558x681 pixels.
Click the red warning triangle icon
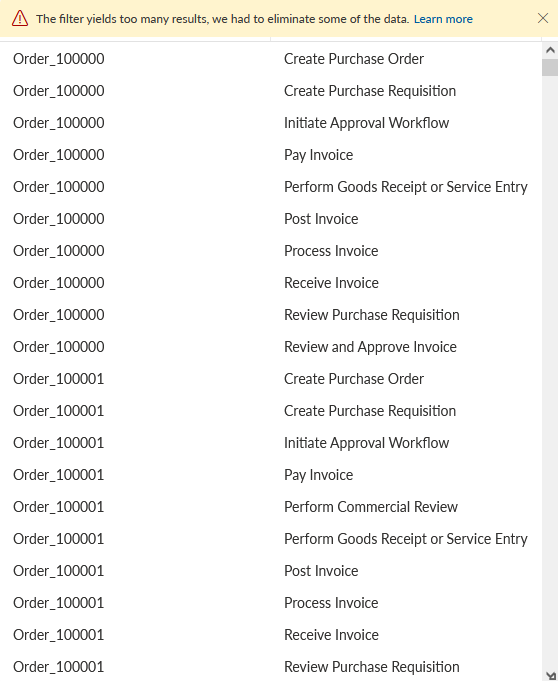[20, 19]
